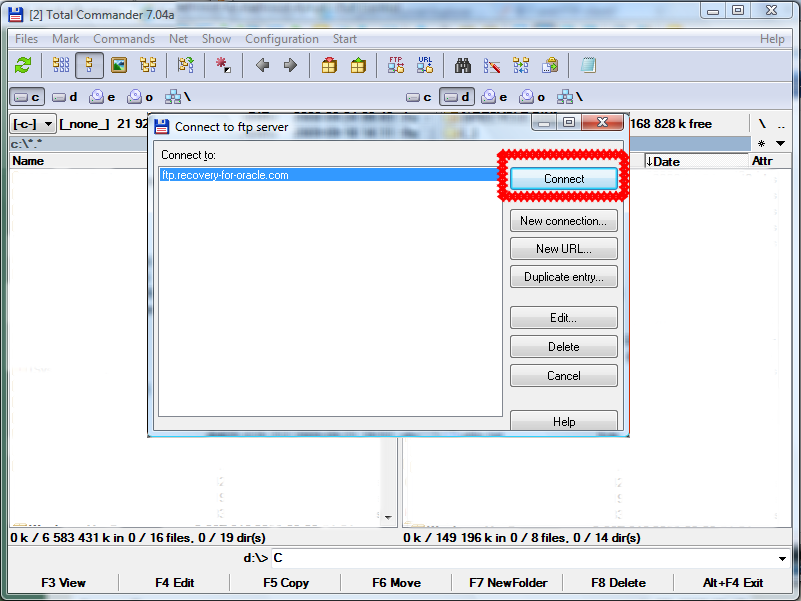This screenshot has height=601, width=801.
Task: Click the Go back arrow icon
Action: coord(262,66)
